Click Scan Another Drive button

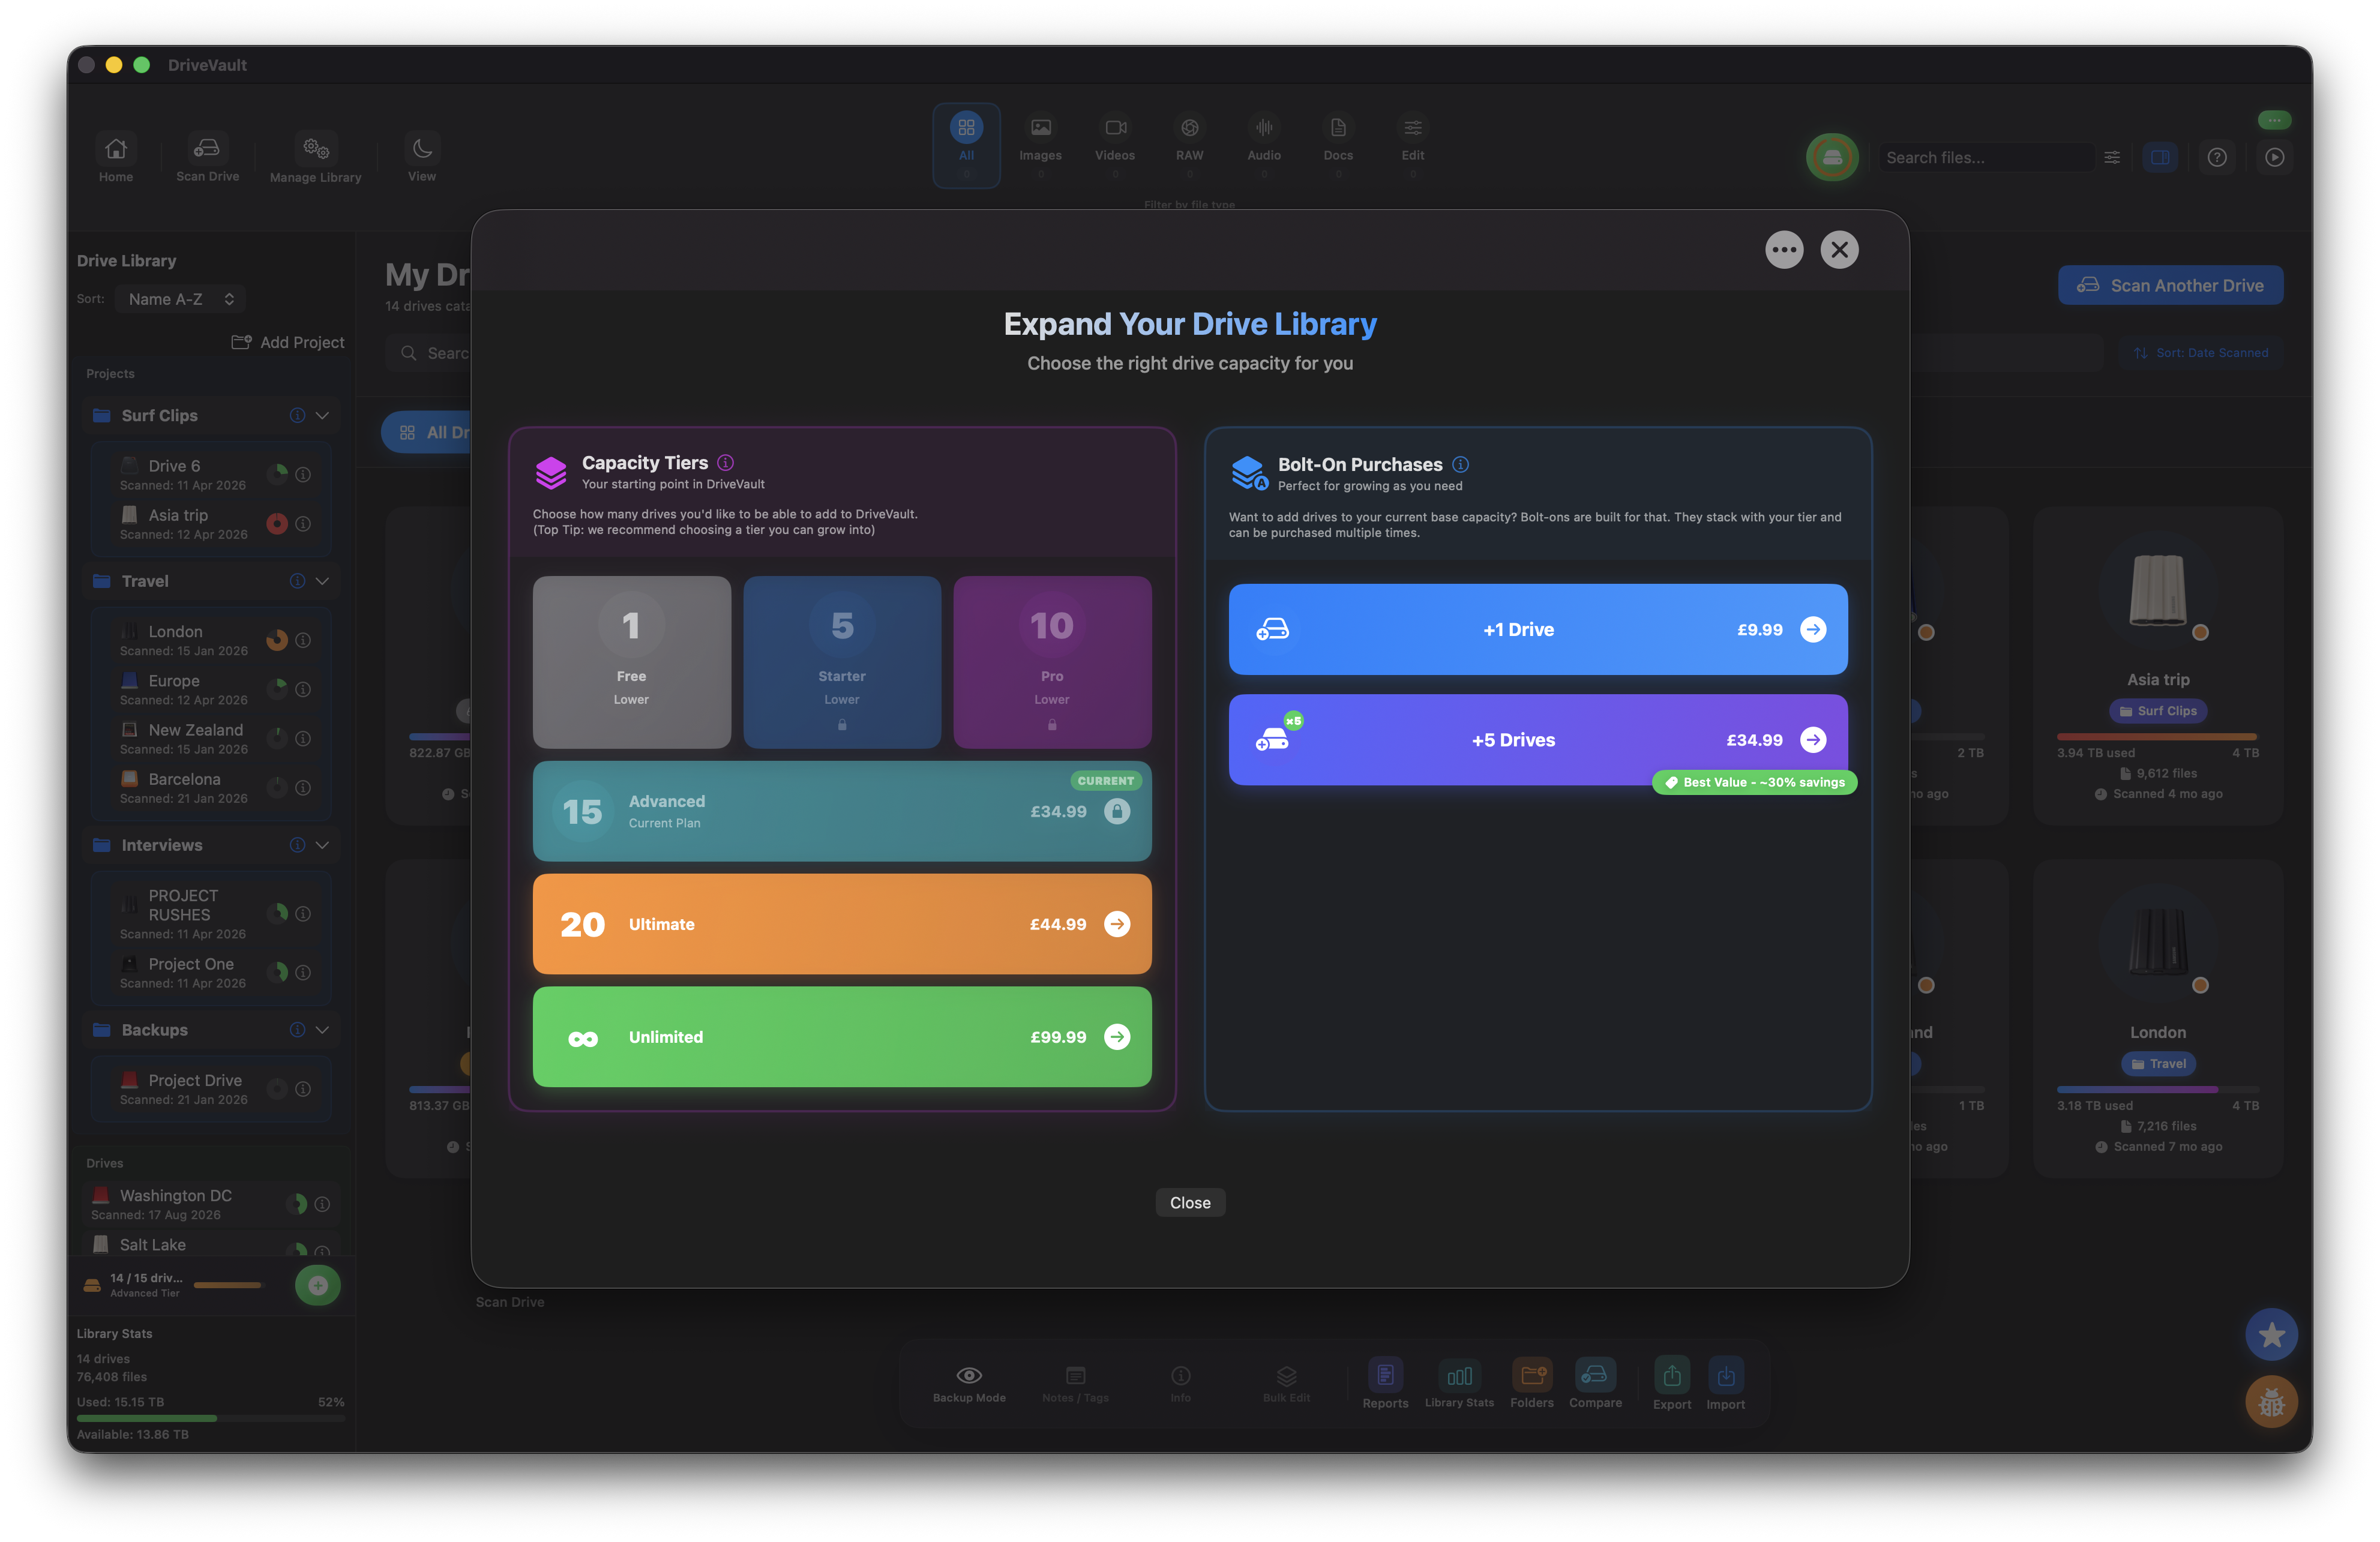click(x=2171, y=285)
